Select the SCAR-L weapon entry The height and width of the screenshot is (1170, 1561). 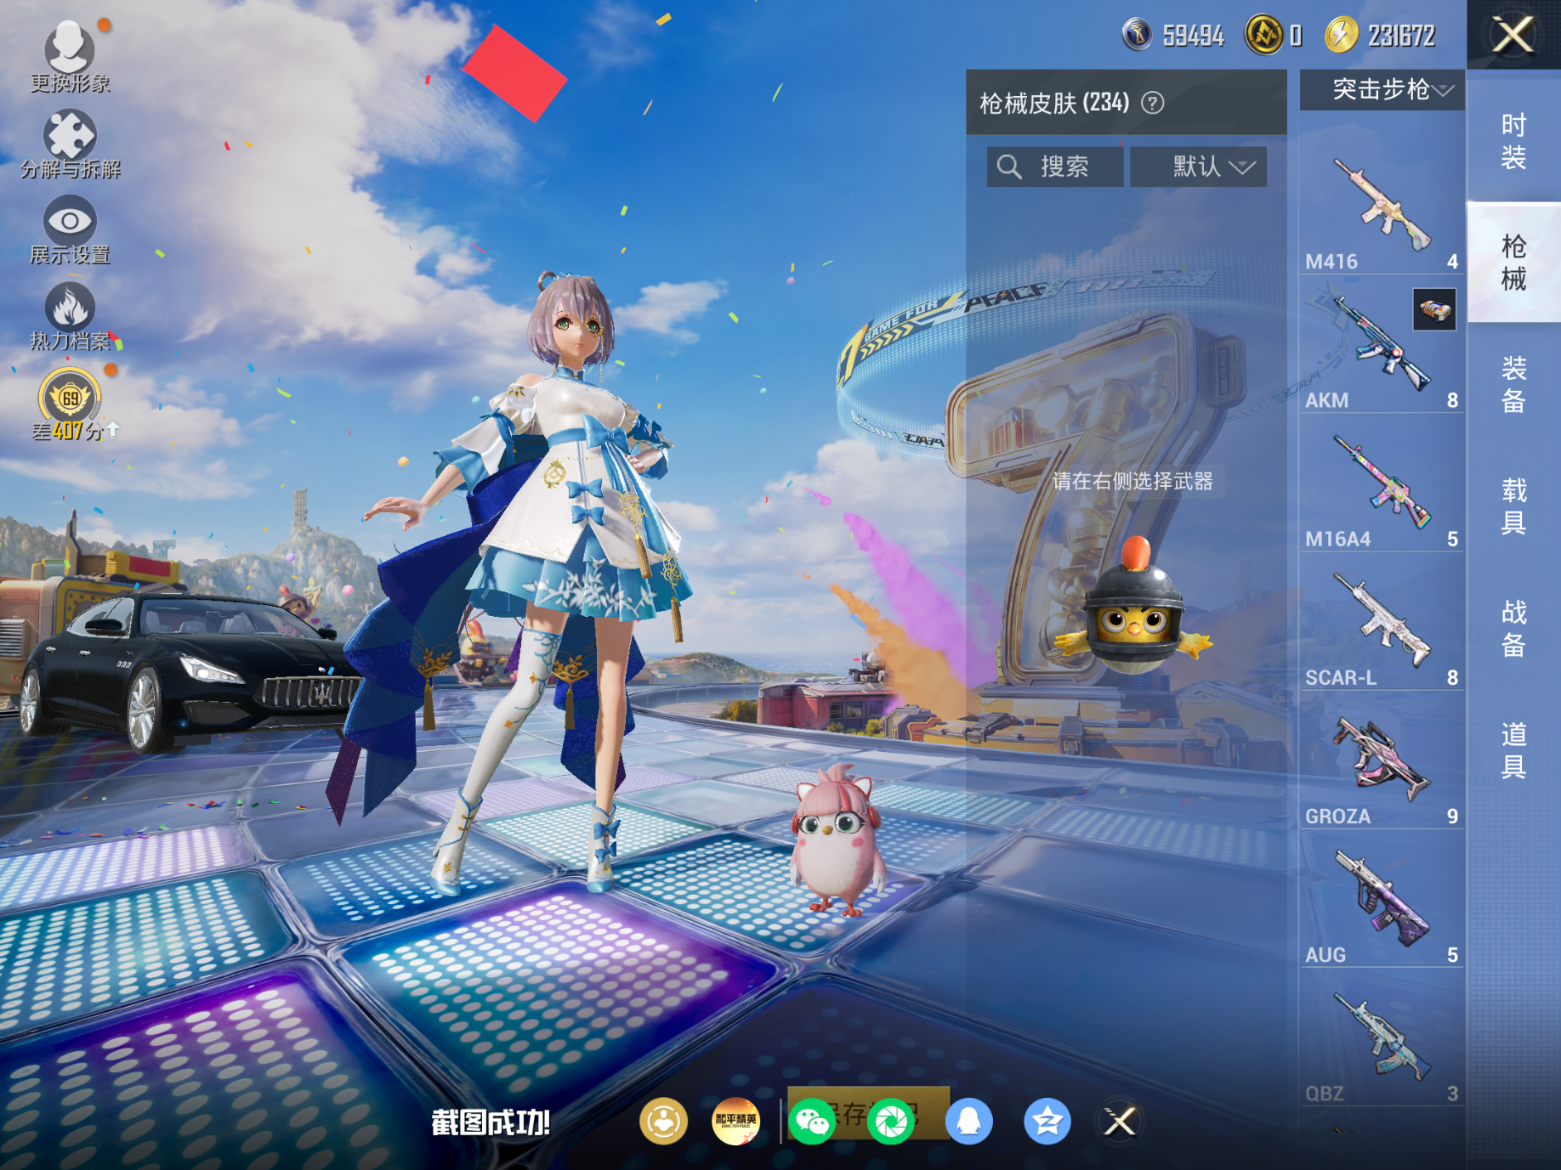tap(1381, 622)
